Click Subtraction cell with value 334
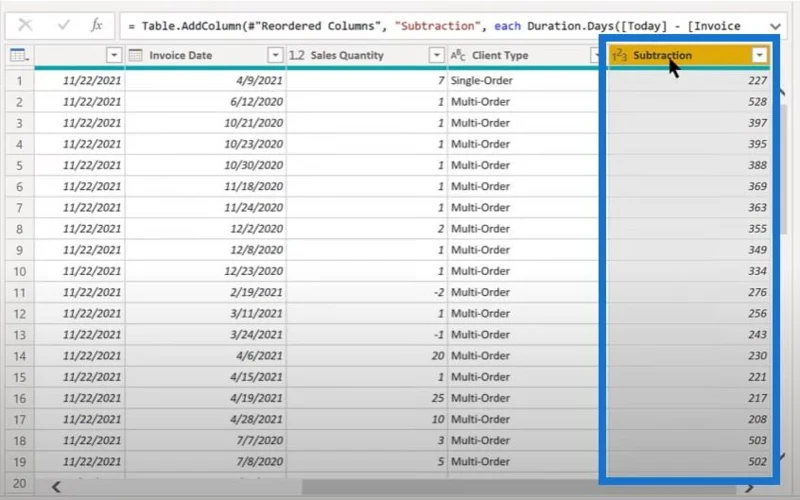Image resolution: width=800 pixels, height=500 pixels. pos(689,271)
